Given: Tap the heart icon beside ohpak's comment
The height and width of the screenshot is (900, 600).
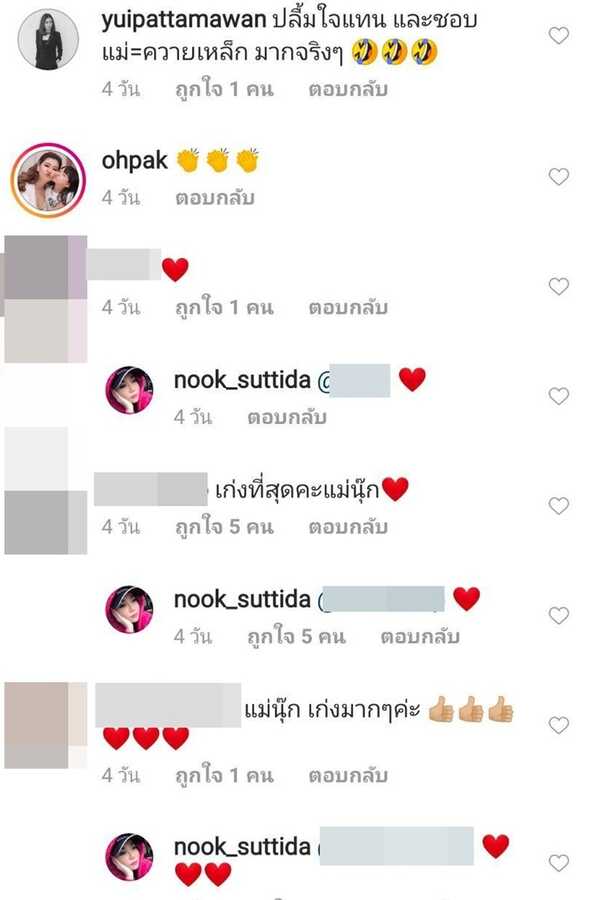Looking at the screenshot, I should 559,176.
